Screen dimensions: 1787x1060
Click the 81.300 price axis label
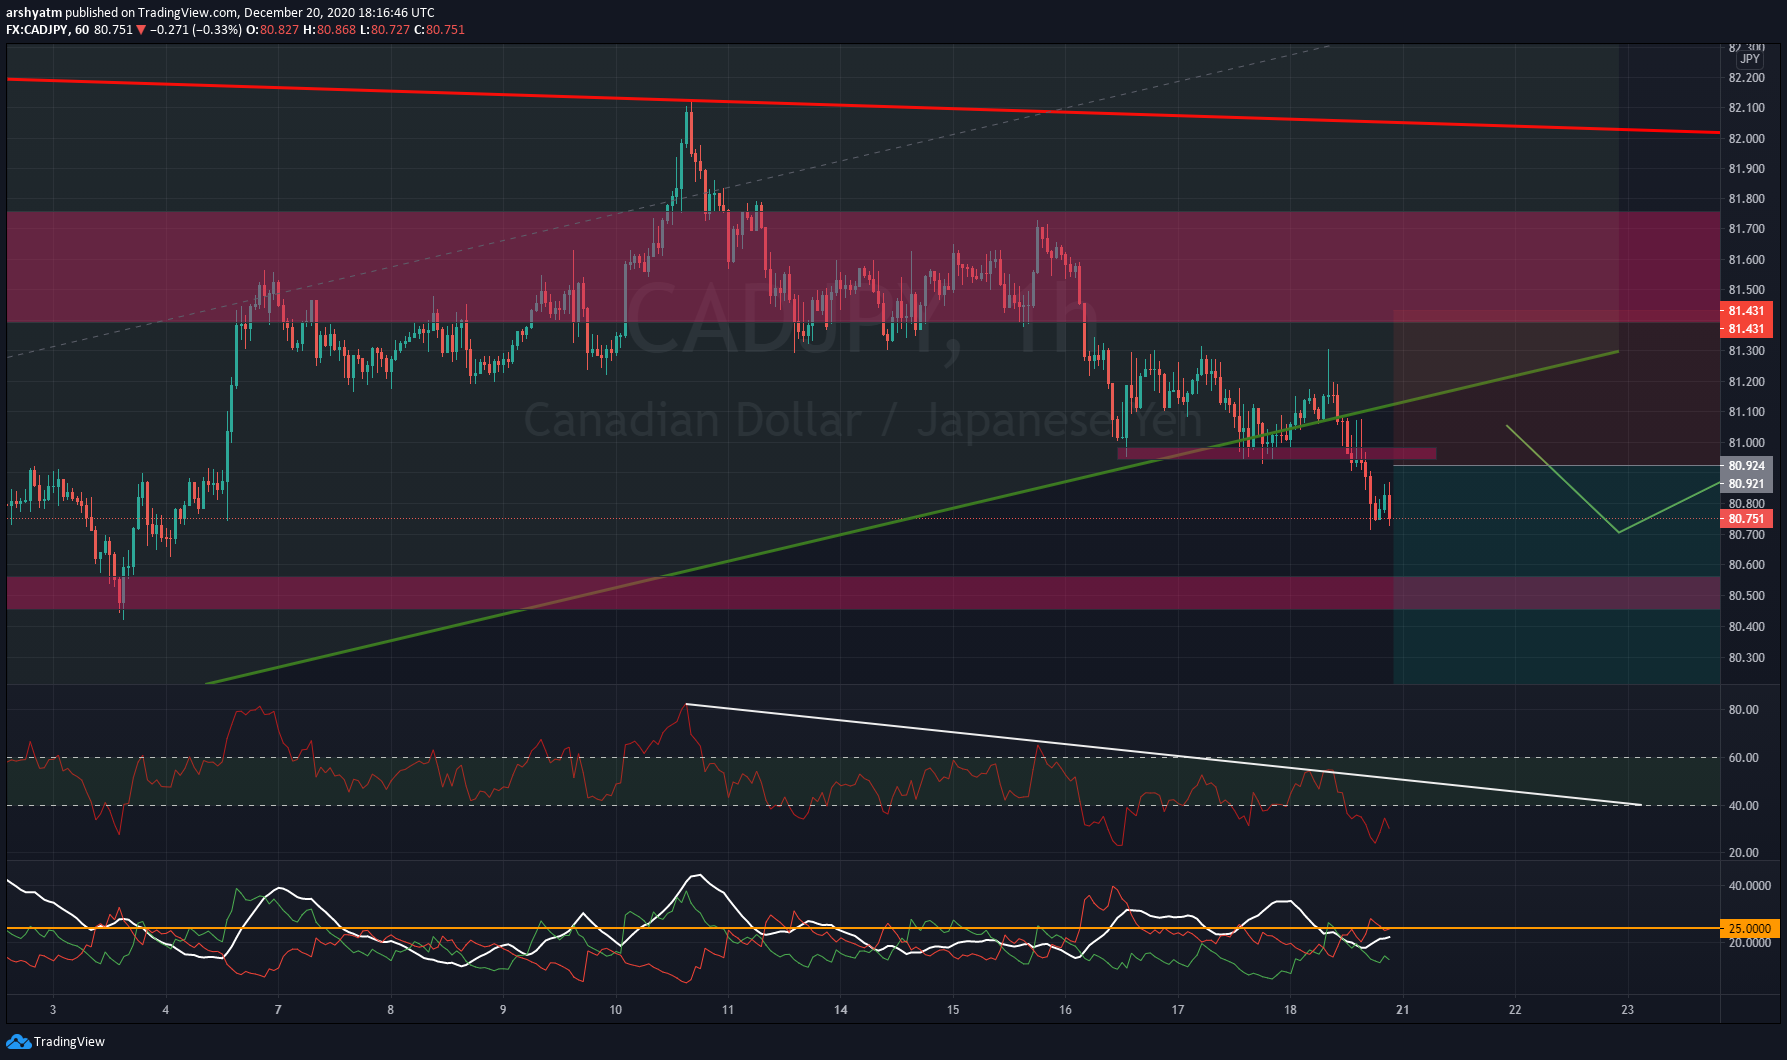click(1746, 351)
